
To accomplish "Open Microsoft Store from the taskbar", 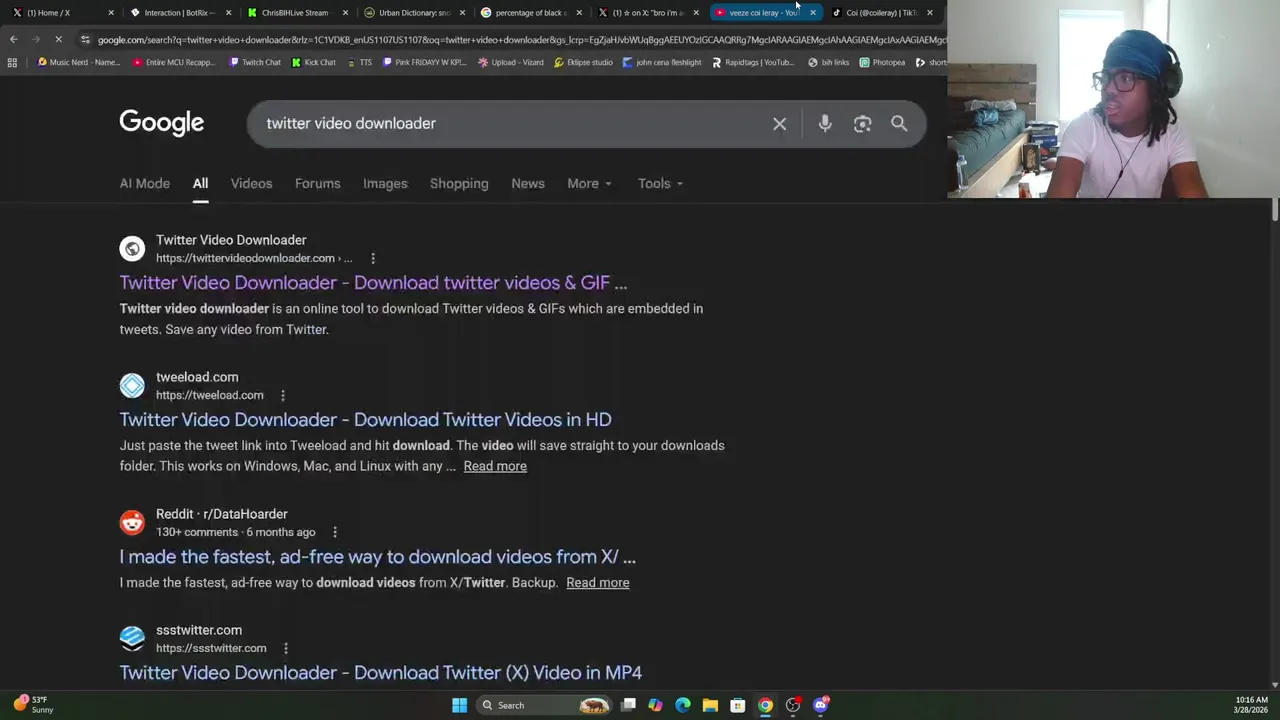I will (x=737, y=705).
